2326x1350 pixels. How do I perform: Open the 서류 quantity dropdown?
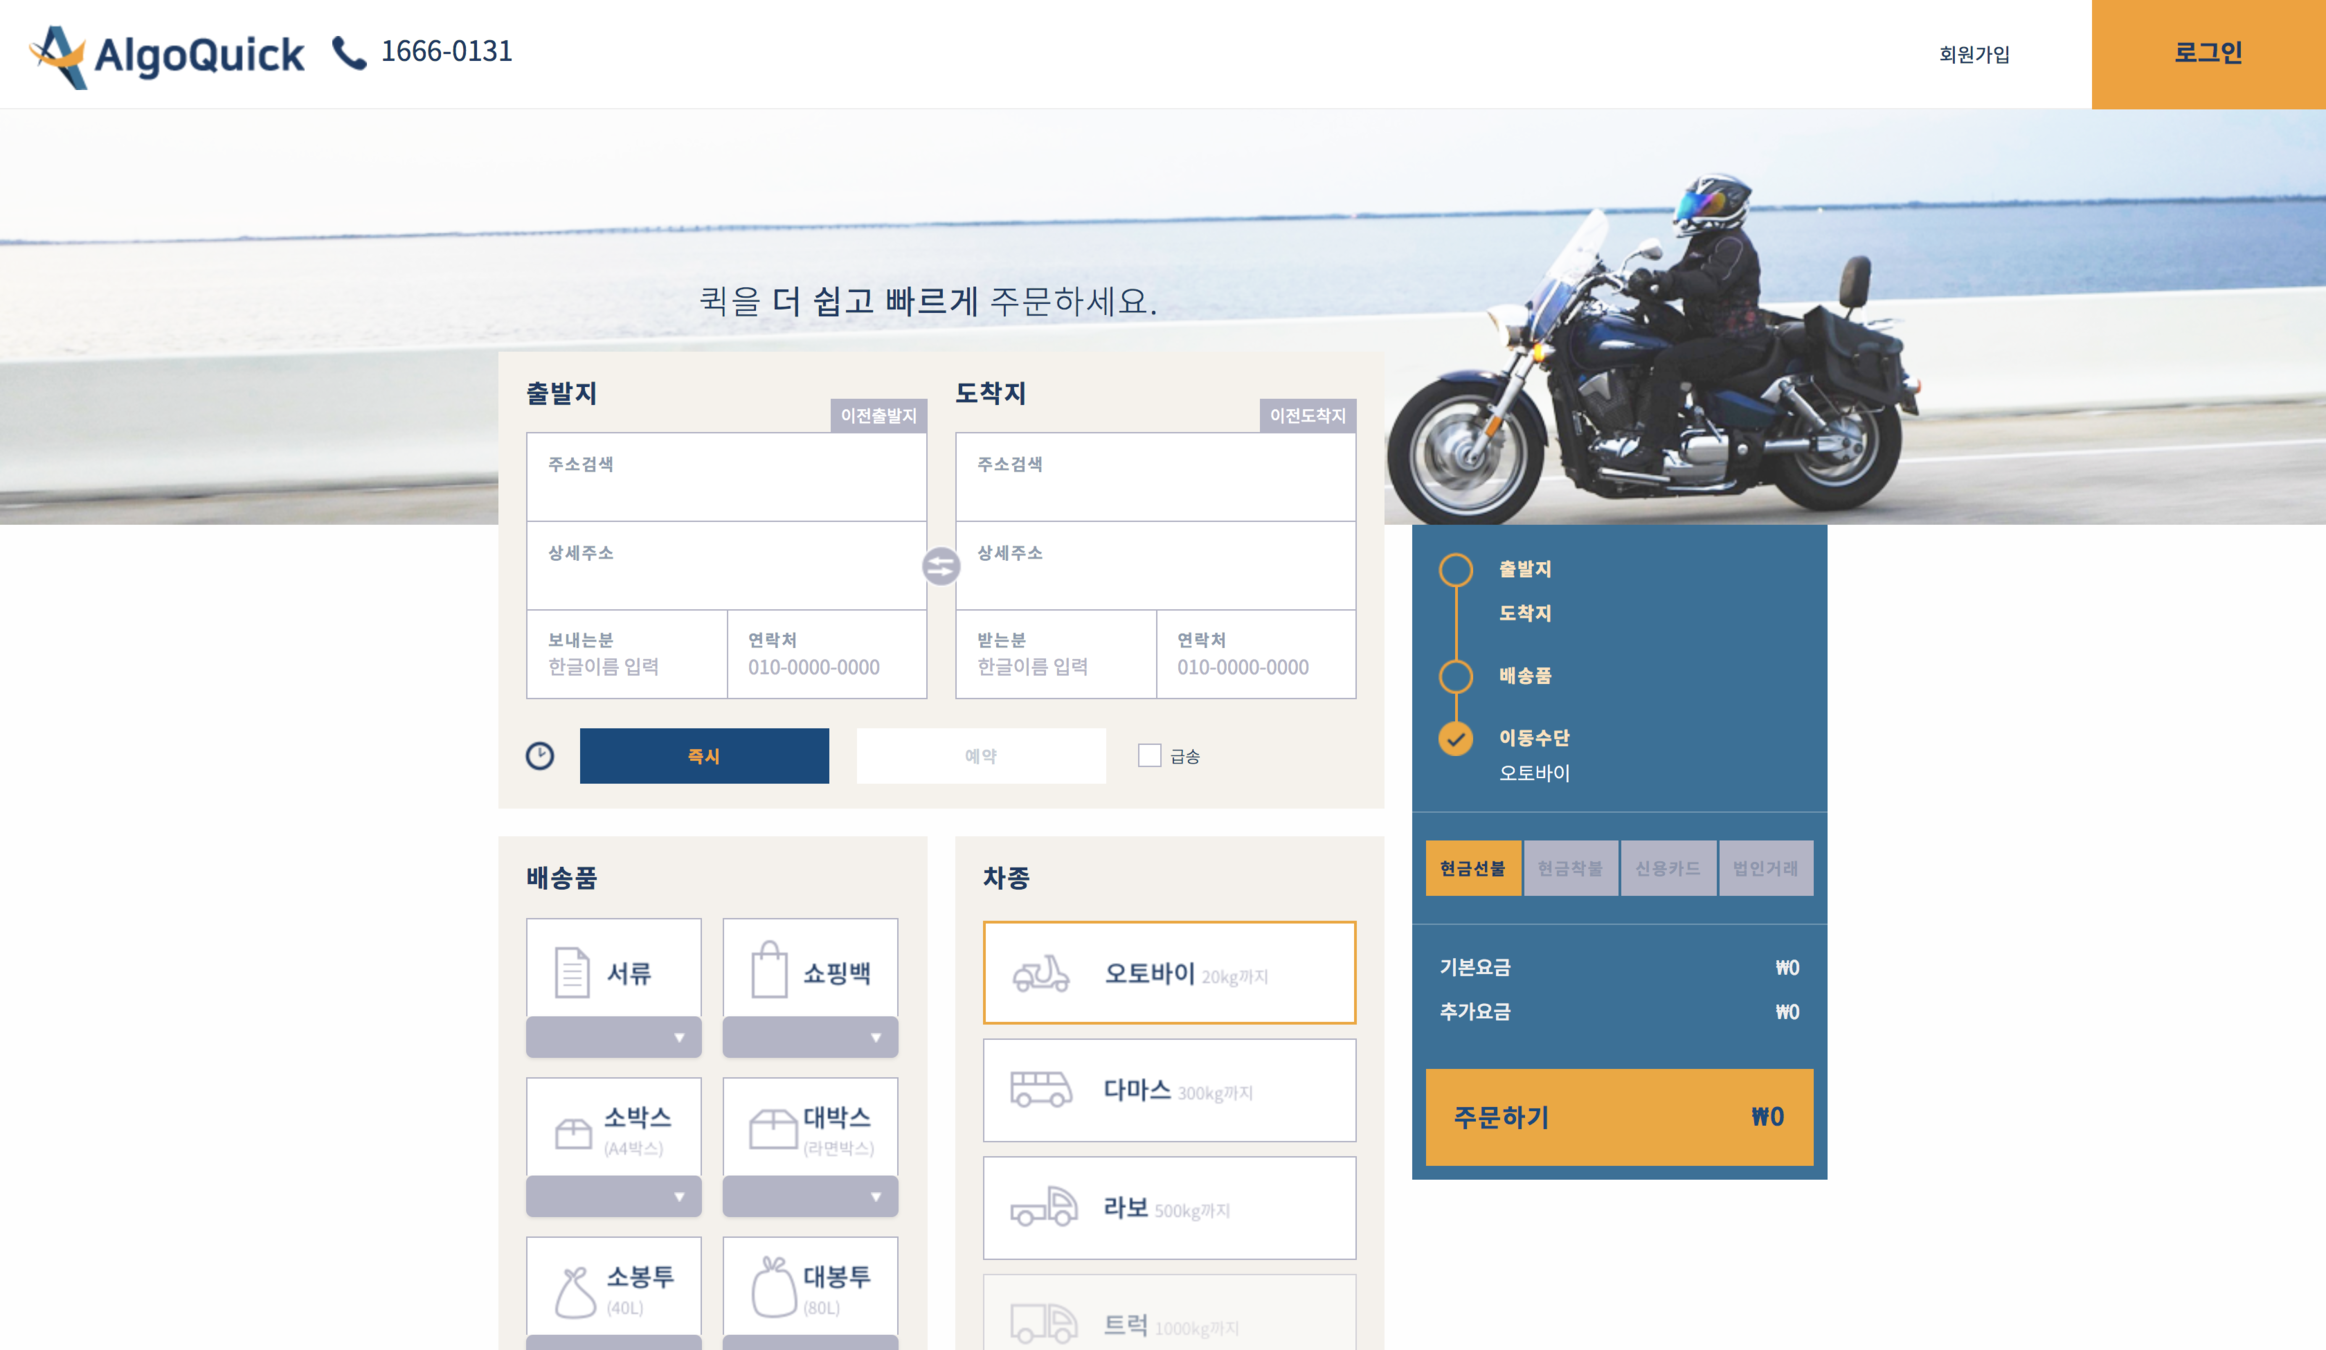[613, 1037]
